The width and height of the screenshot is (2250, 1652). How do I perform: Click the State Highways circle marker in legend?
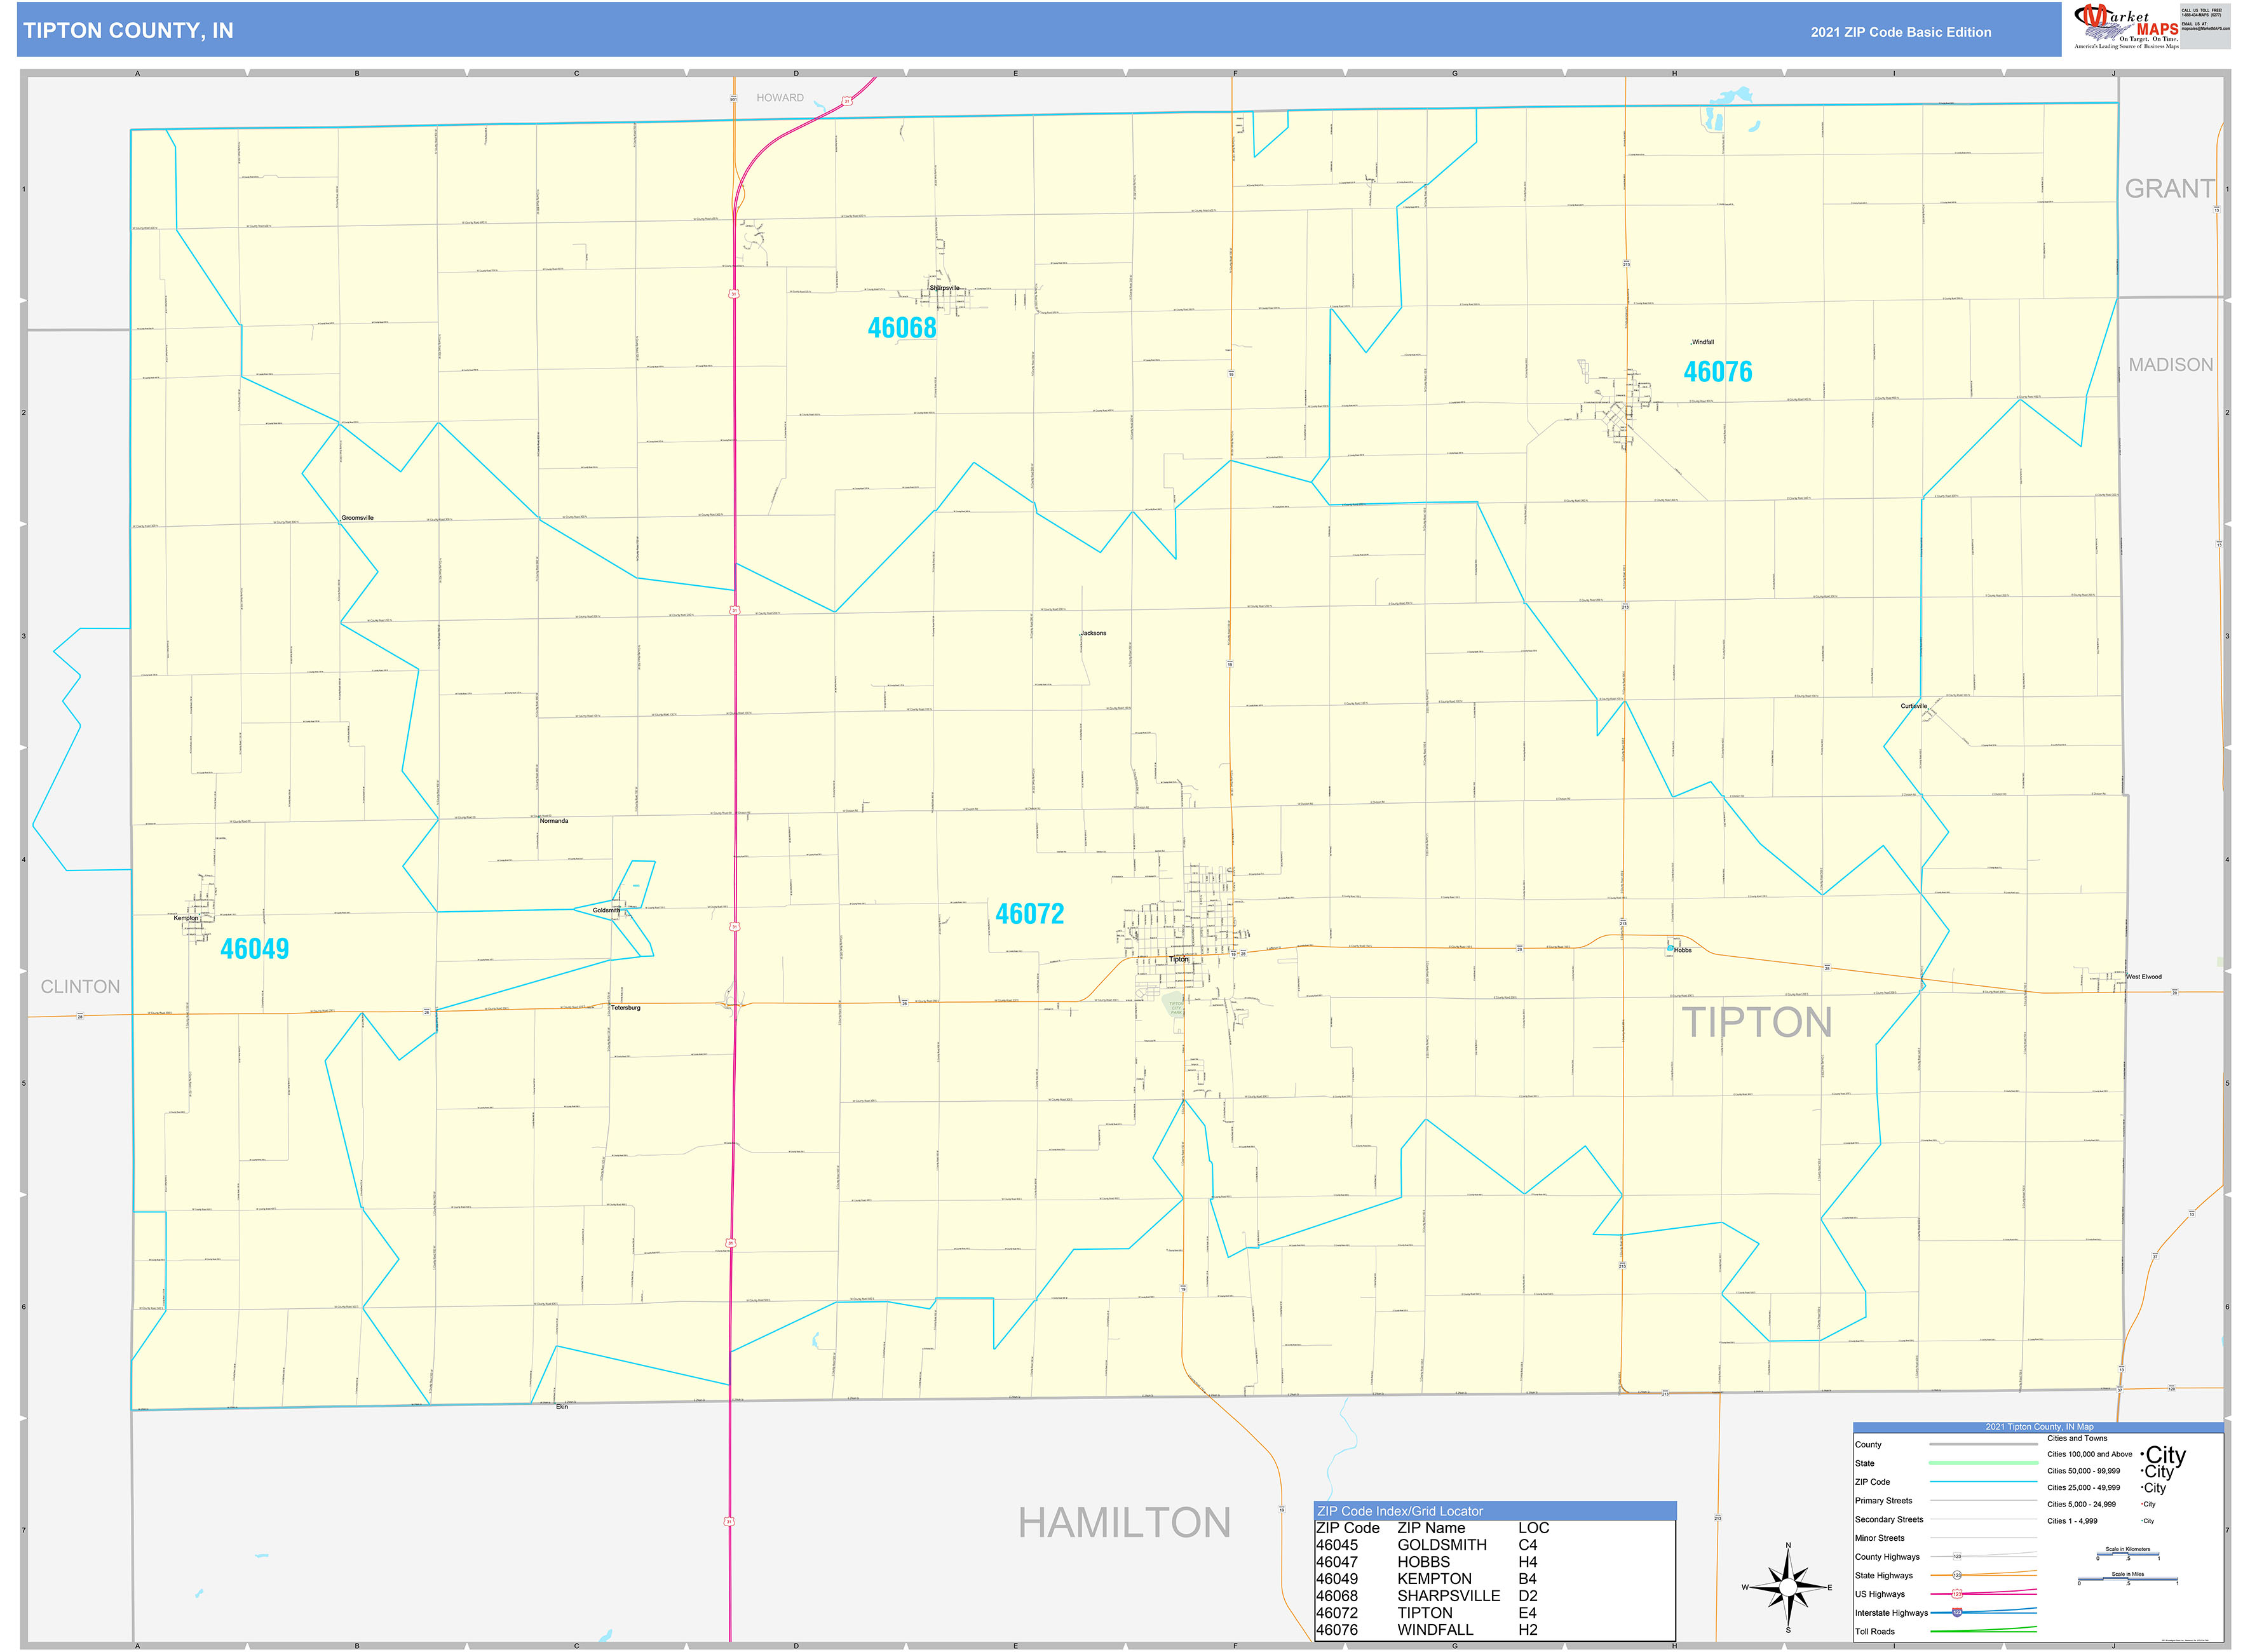[1957, 1575]
